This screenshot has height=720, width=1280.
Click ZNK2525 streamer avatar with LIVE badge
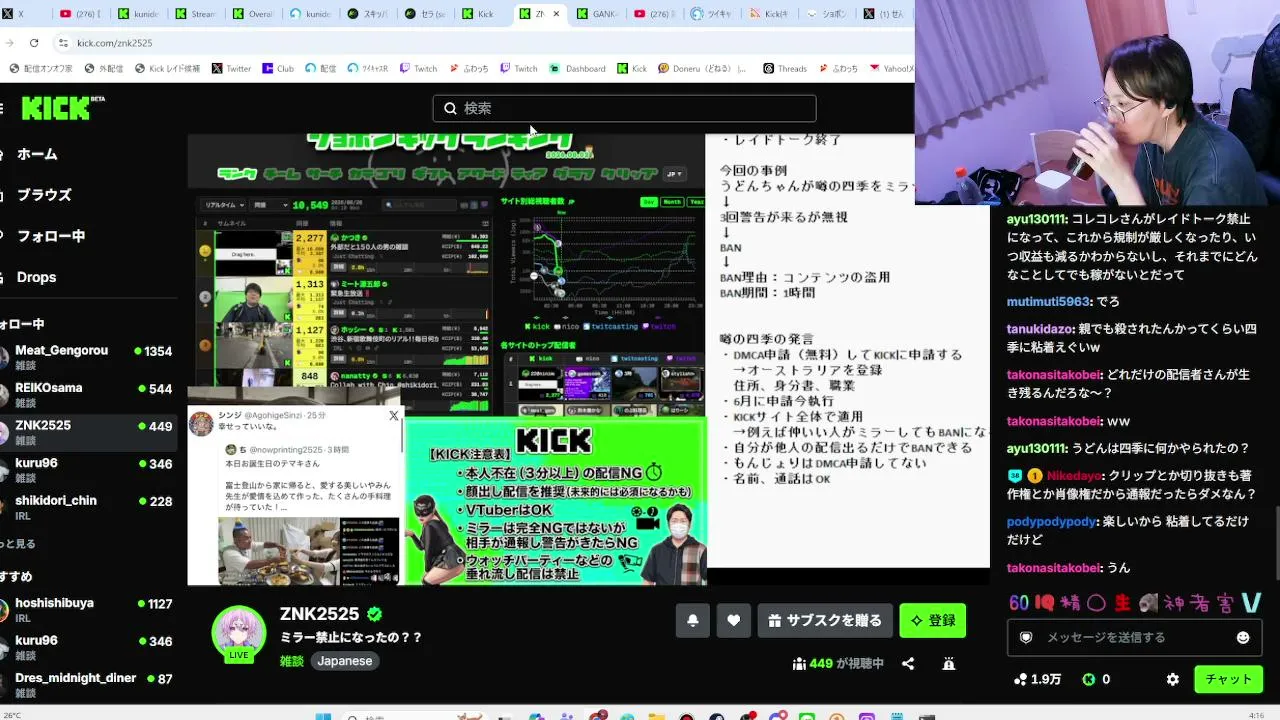(x=239, y=633)
